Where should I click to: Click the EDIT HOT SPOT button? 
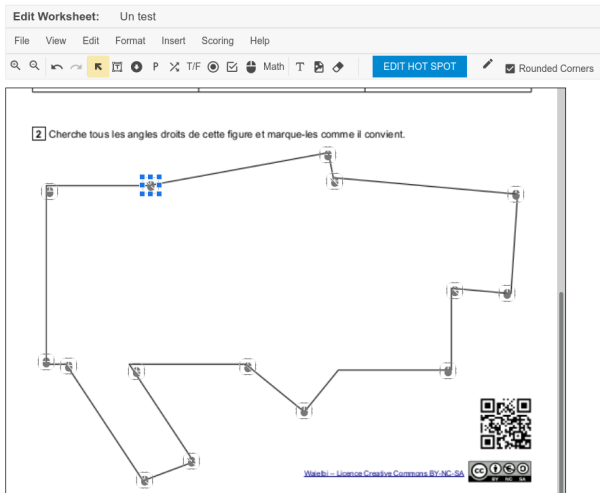420,67
